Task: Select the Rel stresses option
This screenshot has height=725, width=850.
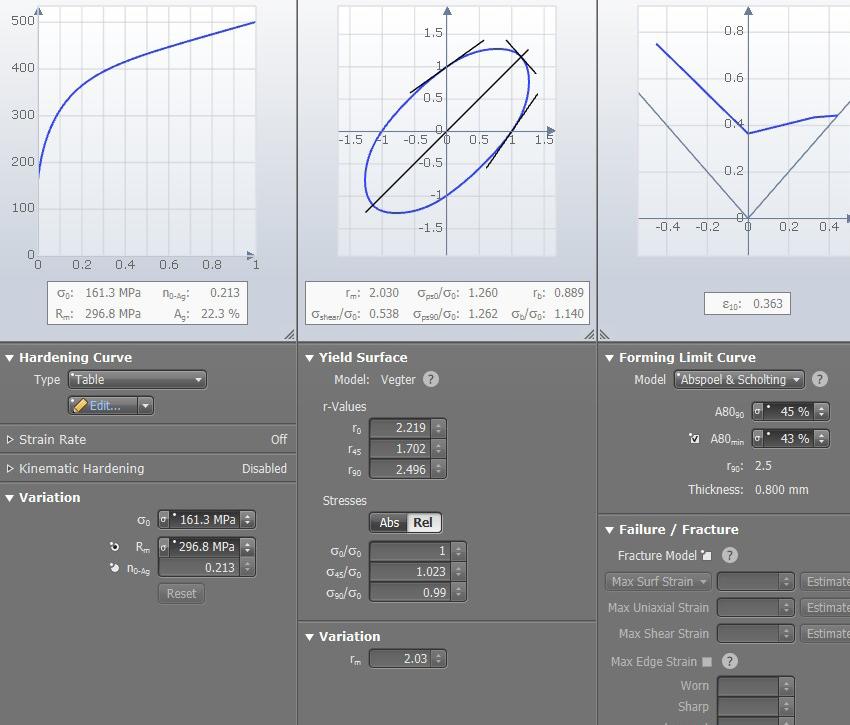Action: [x=423, y=523]
